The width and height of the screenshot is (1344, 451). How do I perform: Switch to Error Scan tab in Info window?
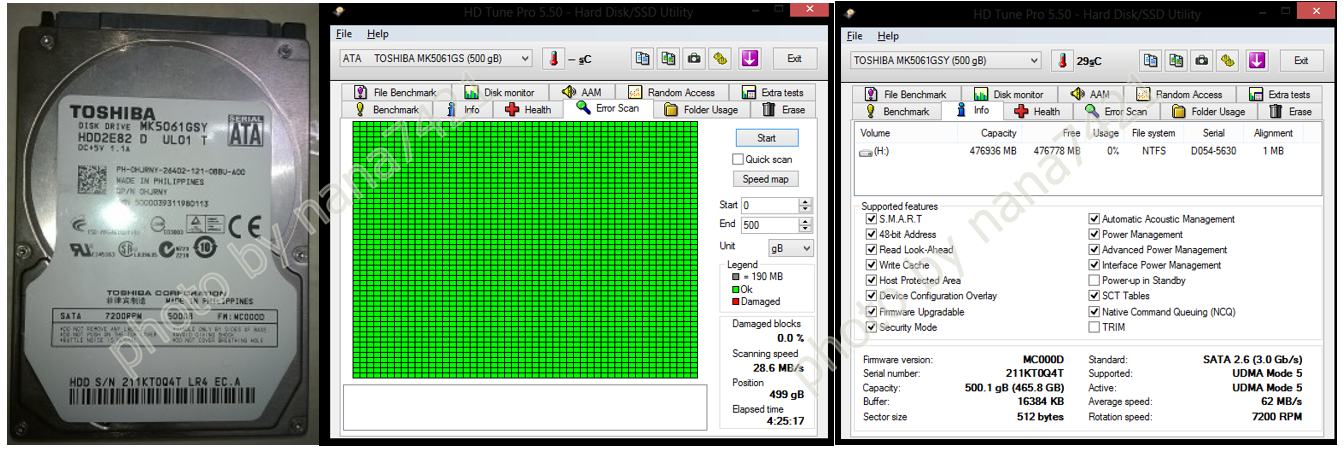pos(1116,112)
